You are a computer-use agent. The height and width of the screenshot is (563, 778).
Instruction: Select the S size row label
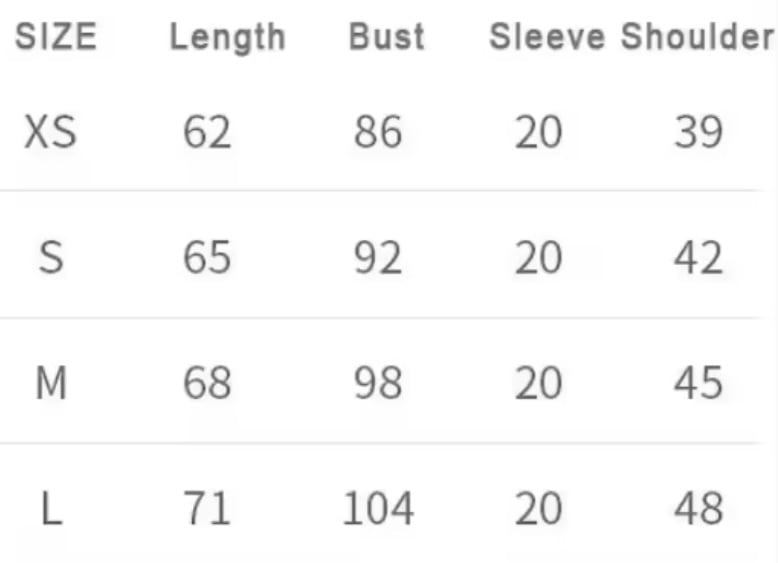tap(50, 259)
